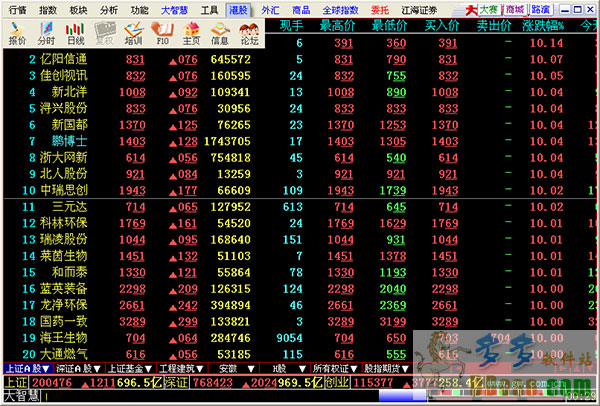This screenshot has height=406, width=600.
Task: Open the red 委托 menu
Action: click(380, 10)
